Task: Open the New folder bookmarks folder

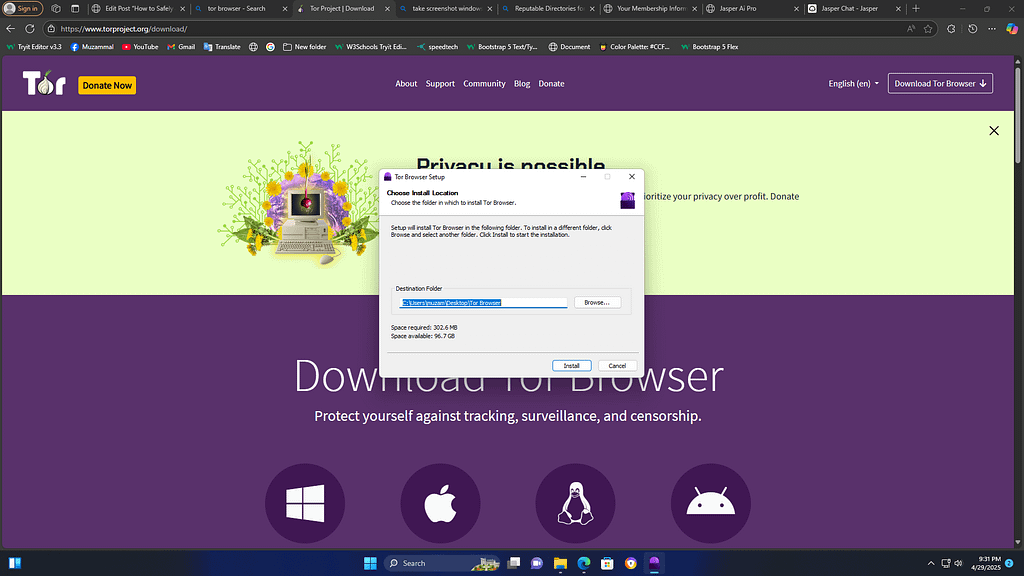Action: click(304, 47)
